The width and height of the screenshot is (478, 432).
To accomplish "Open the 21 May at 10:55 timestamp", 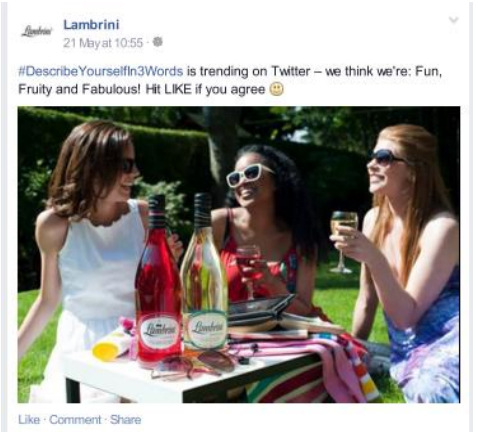I will (103, 43).
